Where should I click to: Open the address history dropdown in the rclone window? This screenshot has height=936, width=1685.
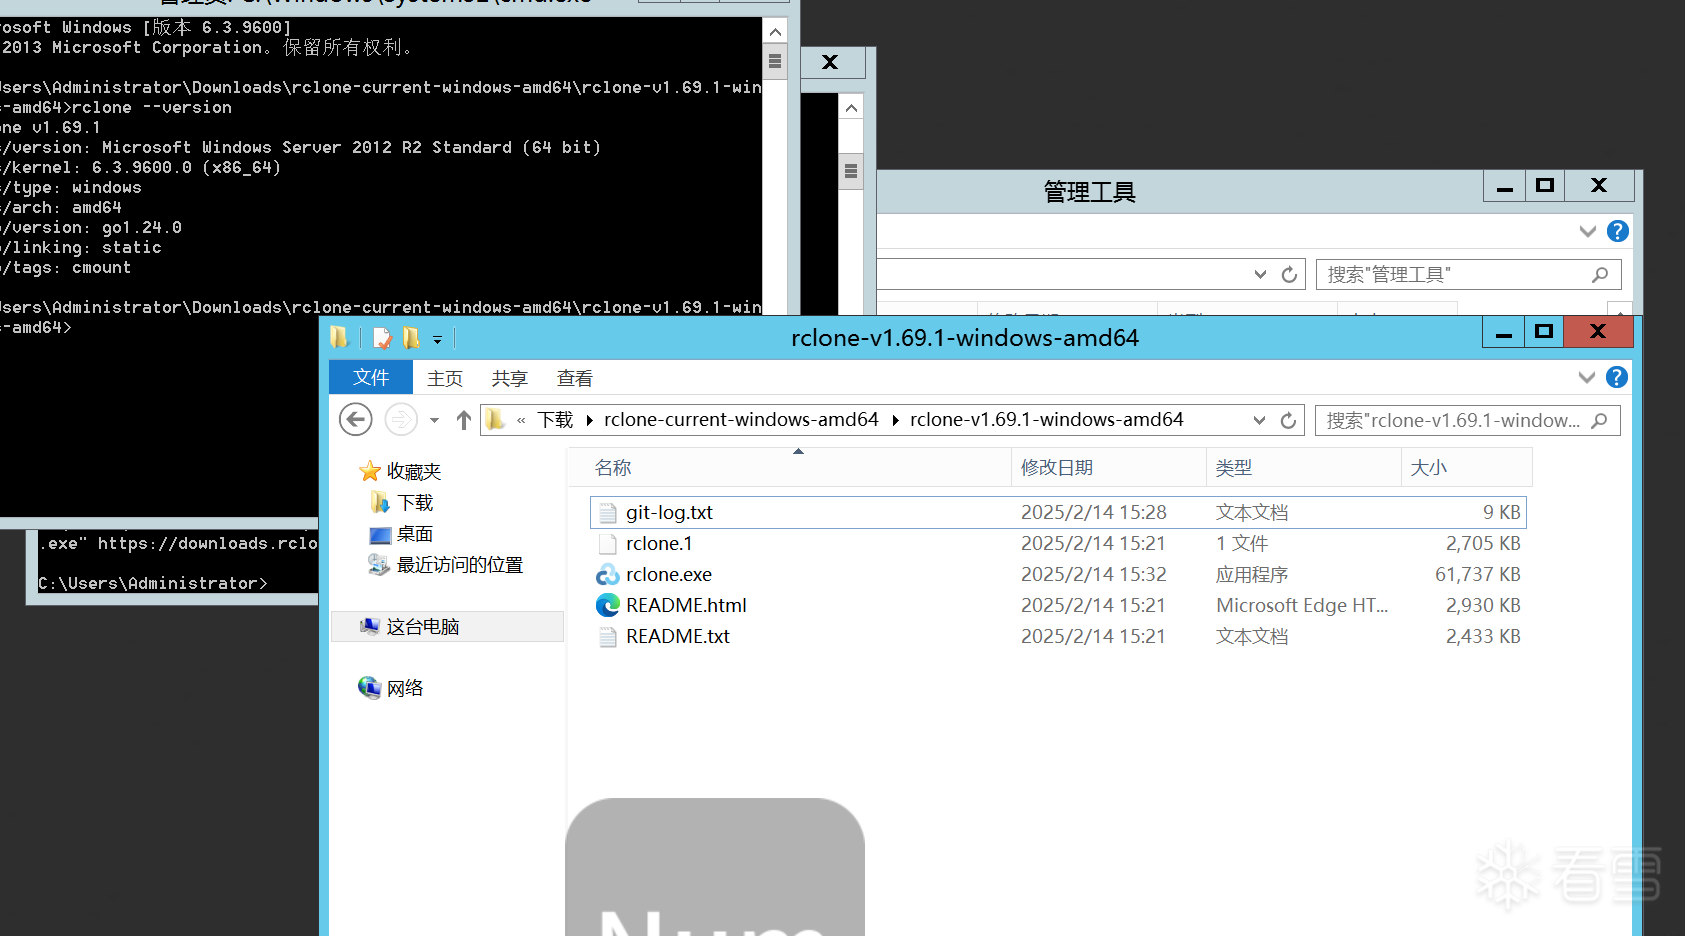point(1259,420)
